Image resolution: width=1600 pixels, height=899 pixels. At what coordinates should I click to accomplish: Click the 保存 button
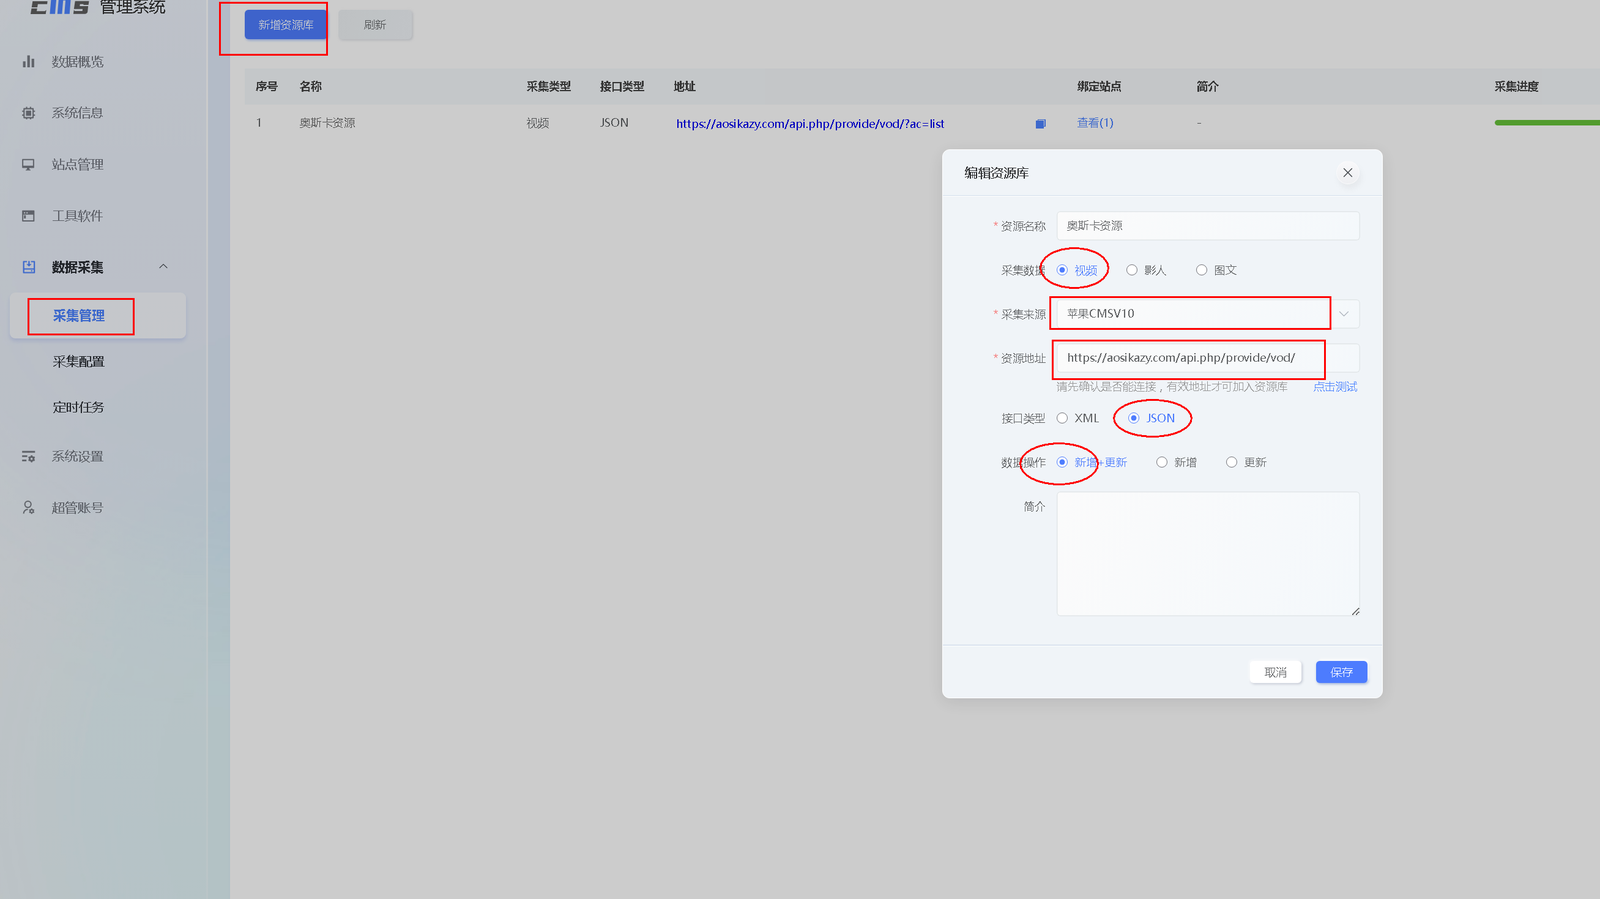(x=1341, y=672)
